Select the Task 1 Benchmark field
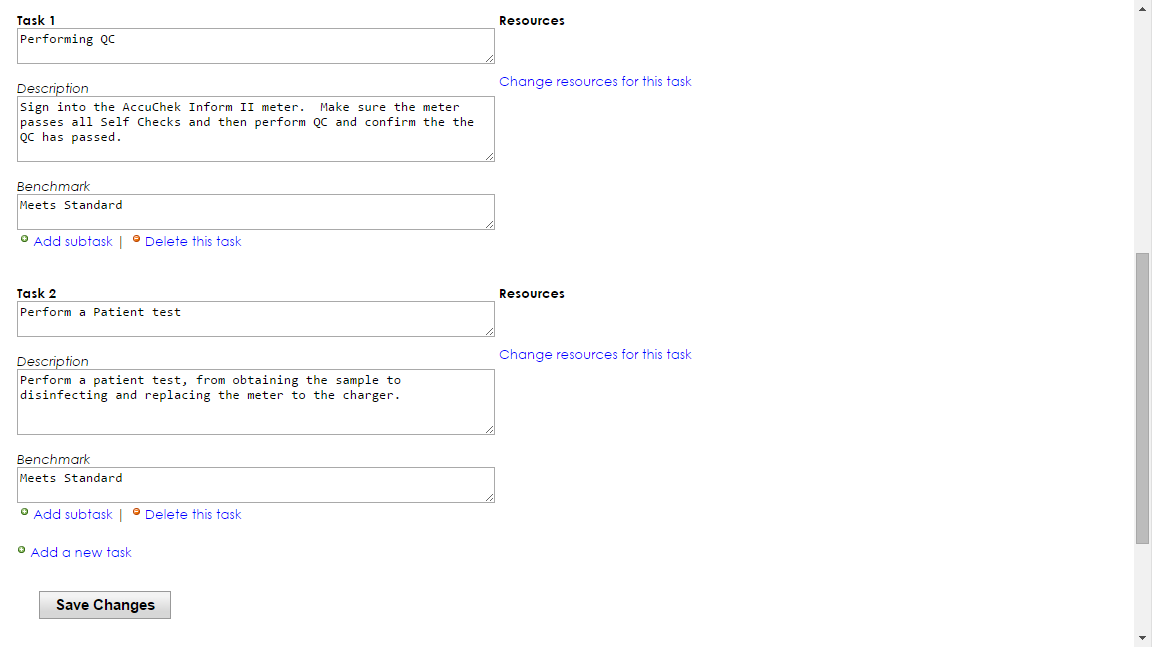The width and height of the screenshot is (1152, 647). [x=255, y=212]
